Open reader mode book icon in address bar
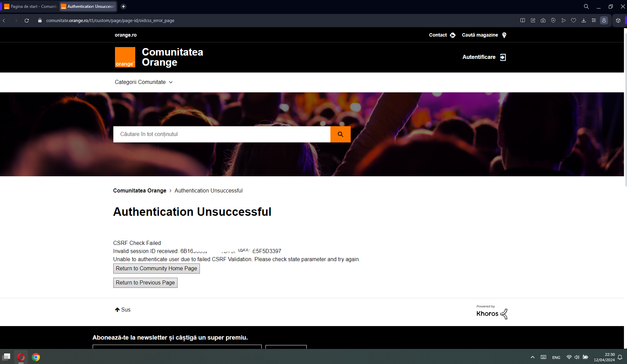Screen dimensions: 627x364 pyautogui.click(x=522, y=20)
